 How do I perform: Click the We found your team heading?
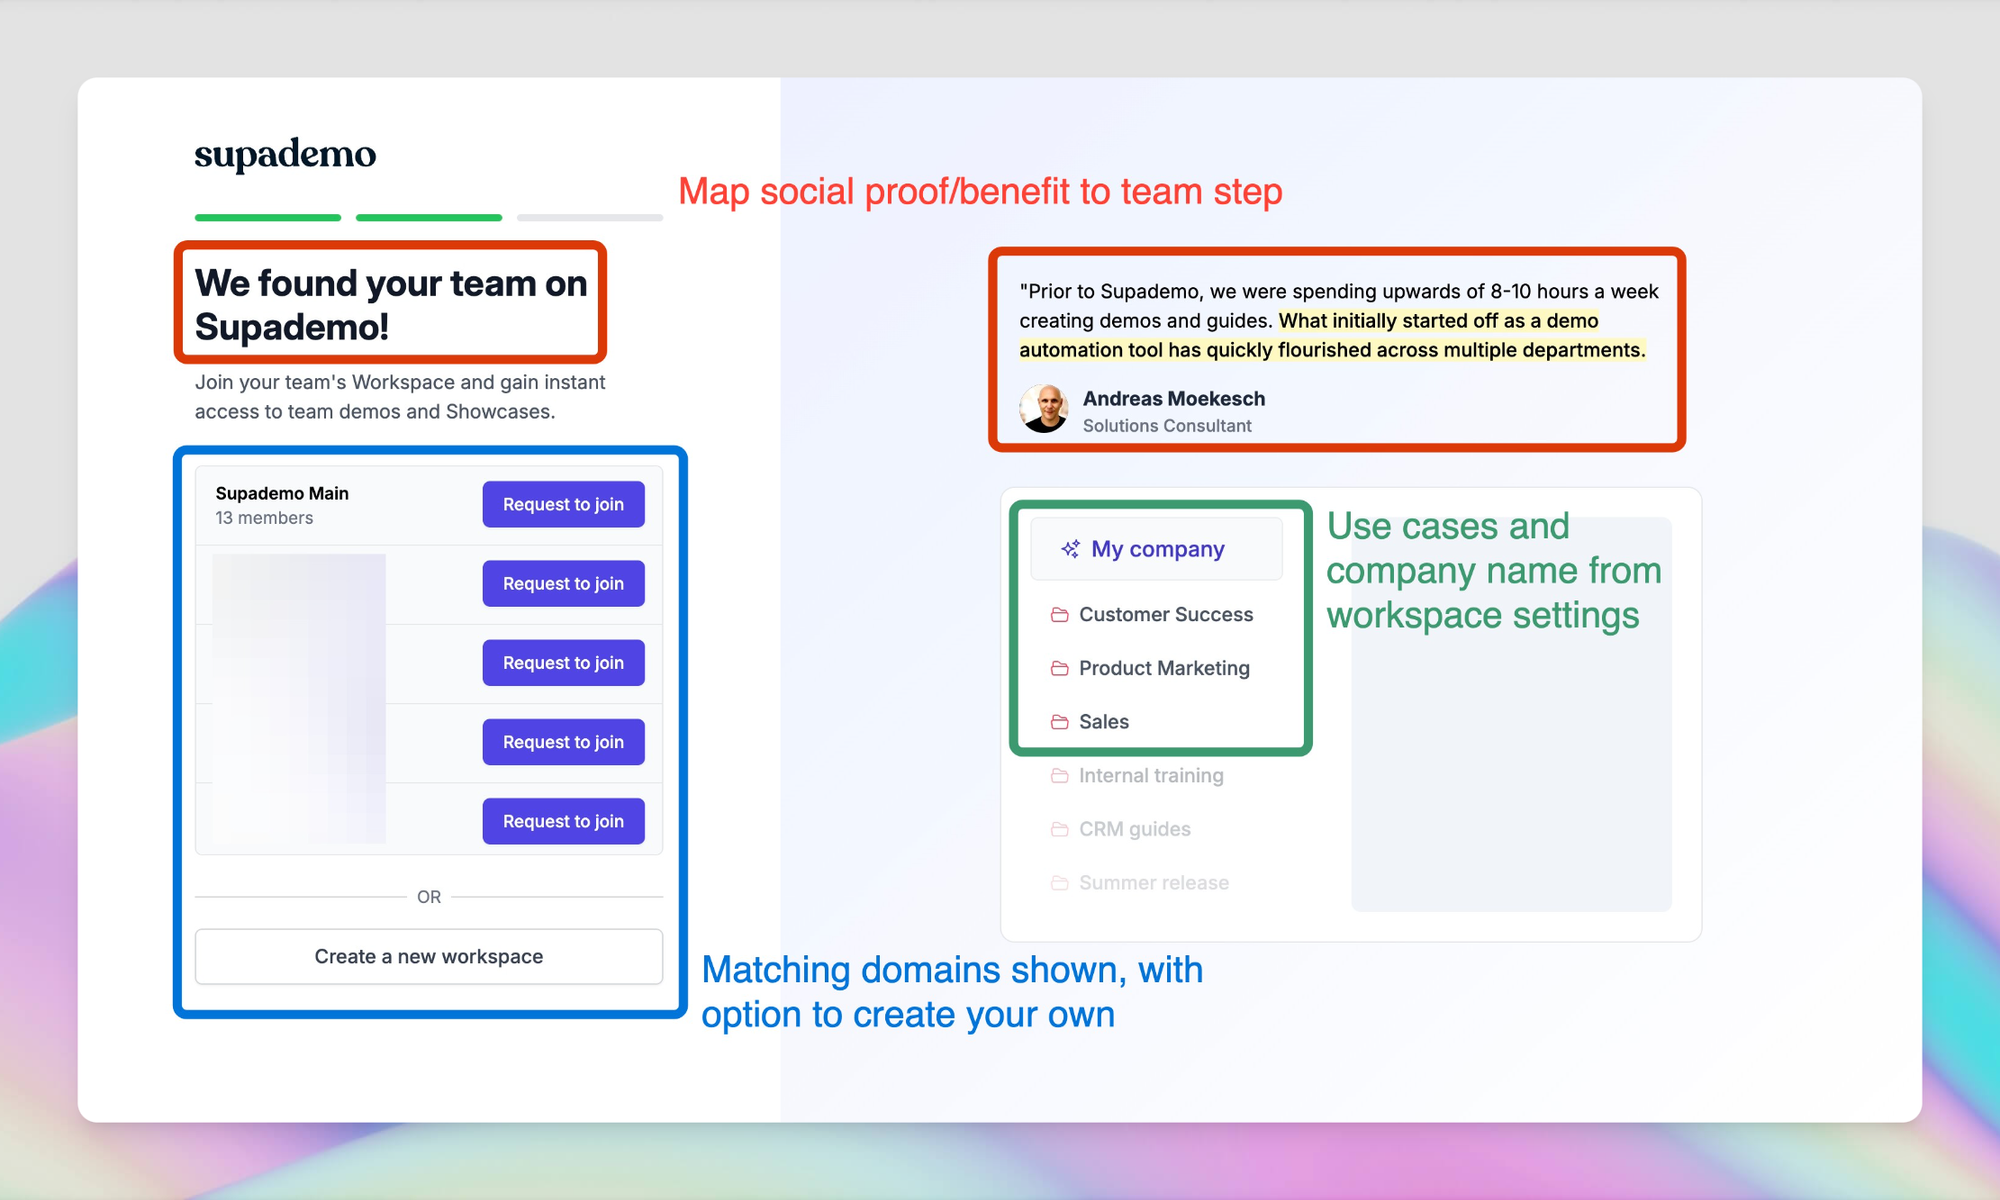coord(391,305)
